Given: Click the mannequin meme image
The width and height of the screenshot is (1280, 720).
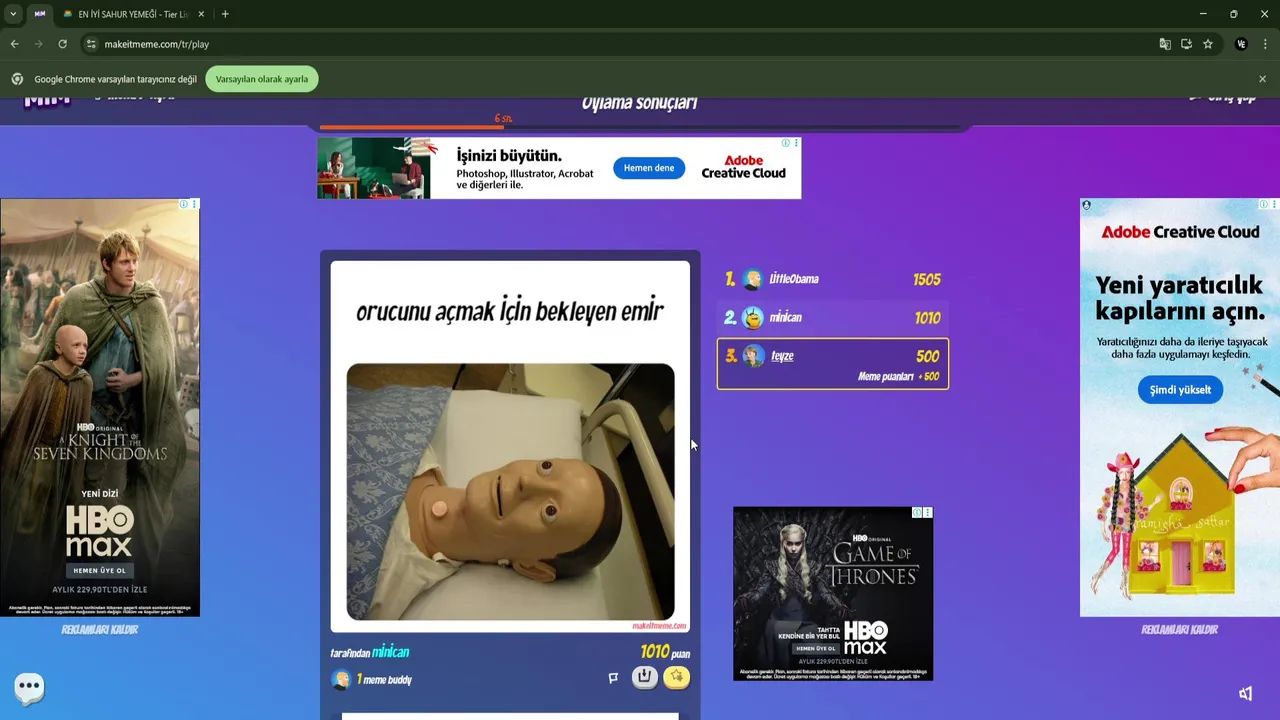Looking at the screenshot, I should tap(510, 492).
